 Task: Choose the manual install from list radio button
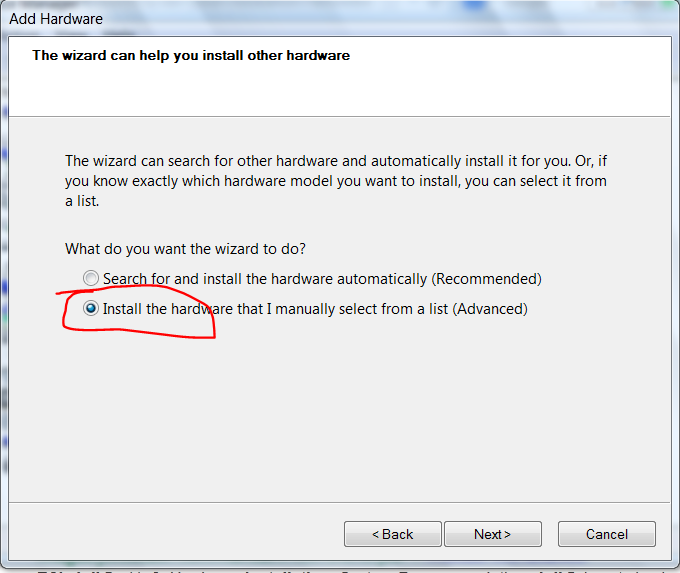click(91, 308)
